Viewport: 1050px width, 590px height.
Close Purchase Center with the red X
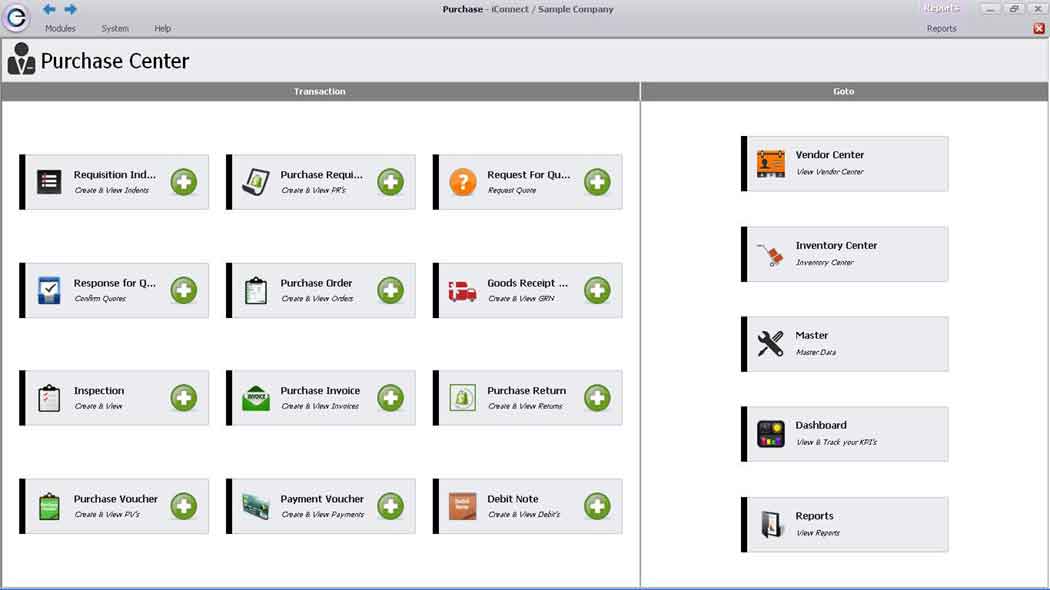point(1039,29)
